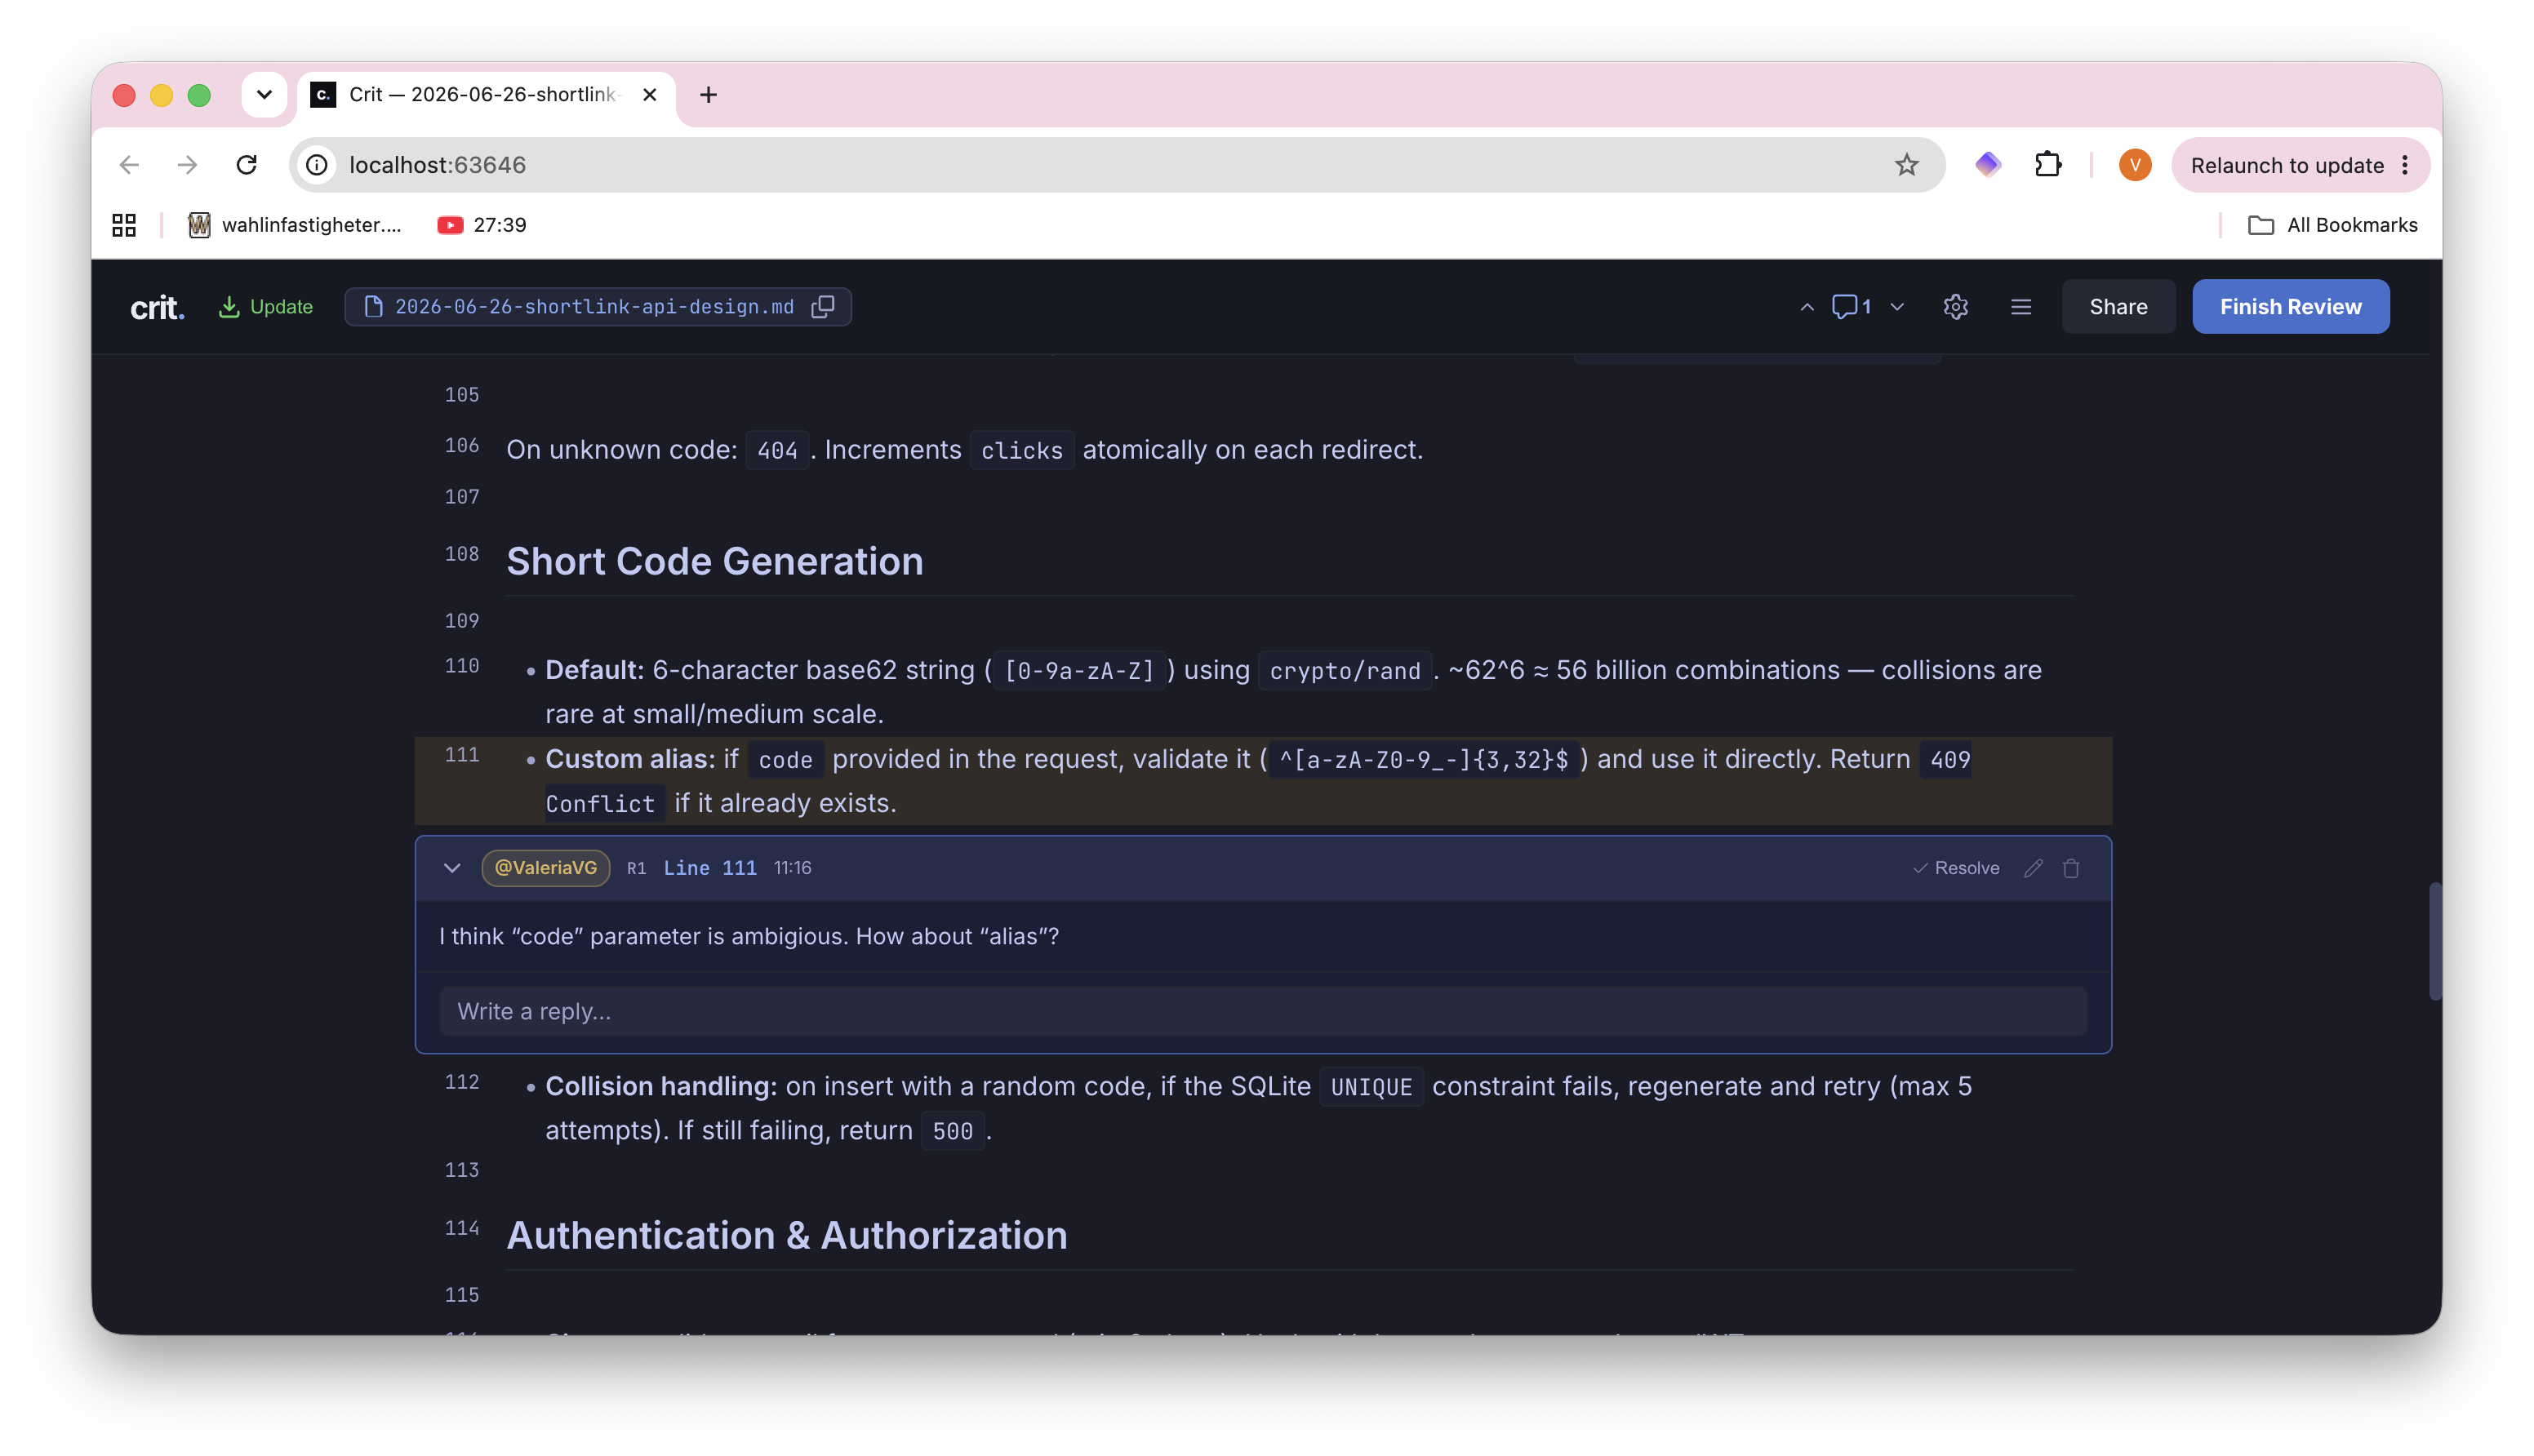Open a new tab with plus
Screen dimensions: 2534x1456
pos(708,94)
